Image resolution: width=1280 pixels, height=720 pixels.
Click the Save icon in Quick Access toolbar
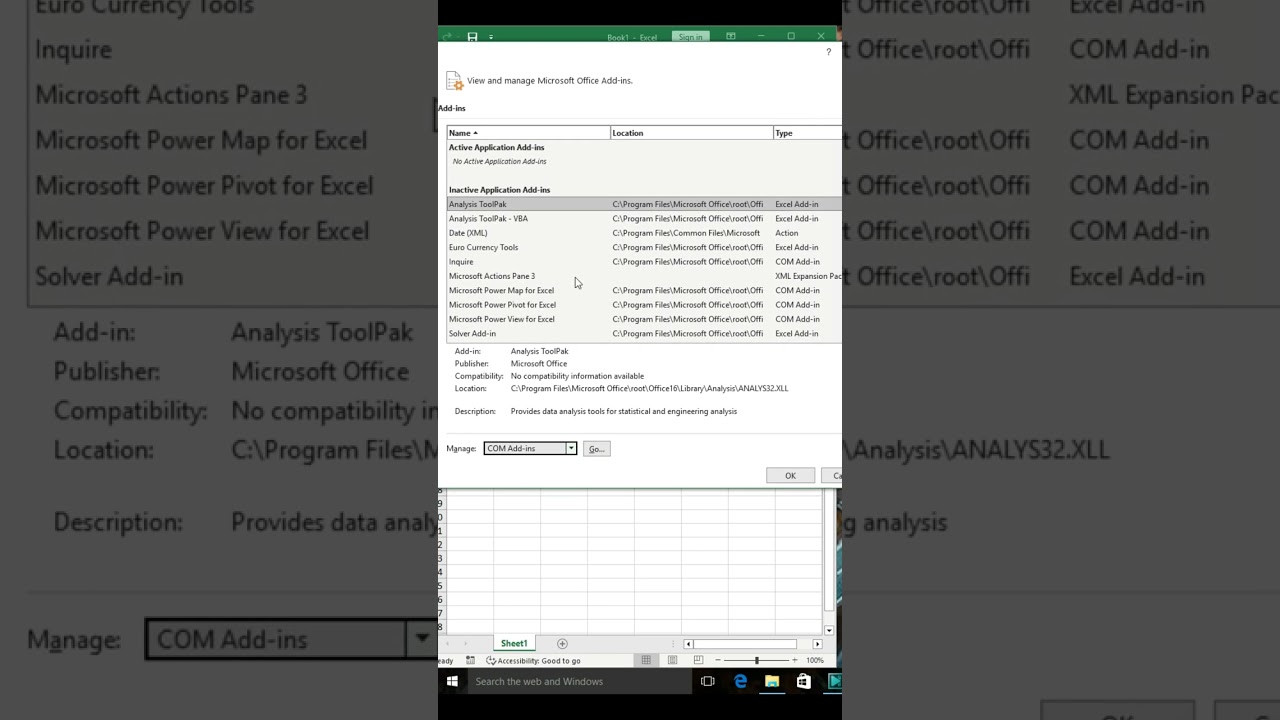click(x=472, y=37)
